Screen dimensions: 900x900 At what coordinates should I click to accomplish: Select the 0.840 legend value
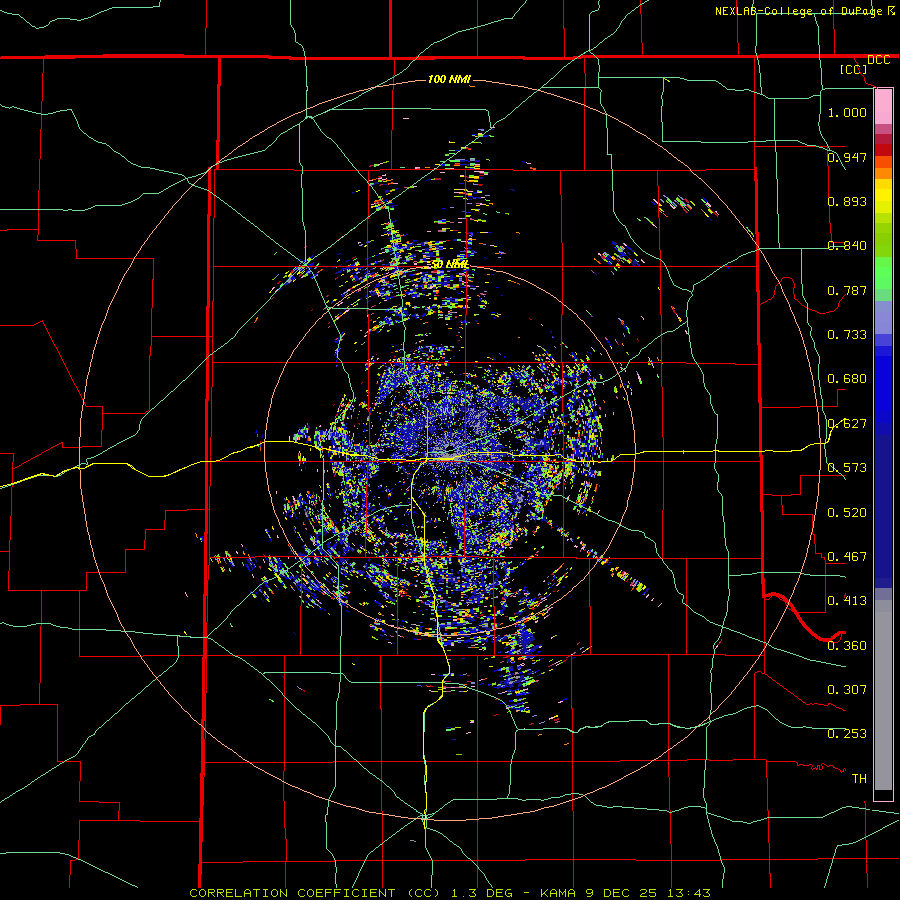click(847, 246)
